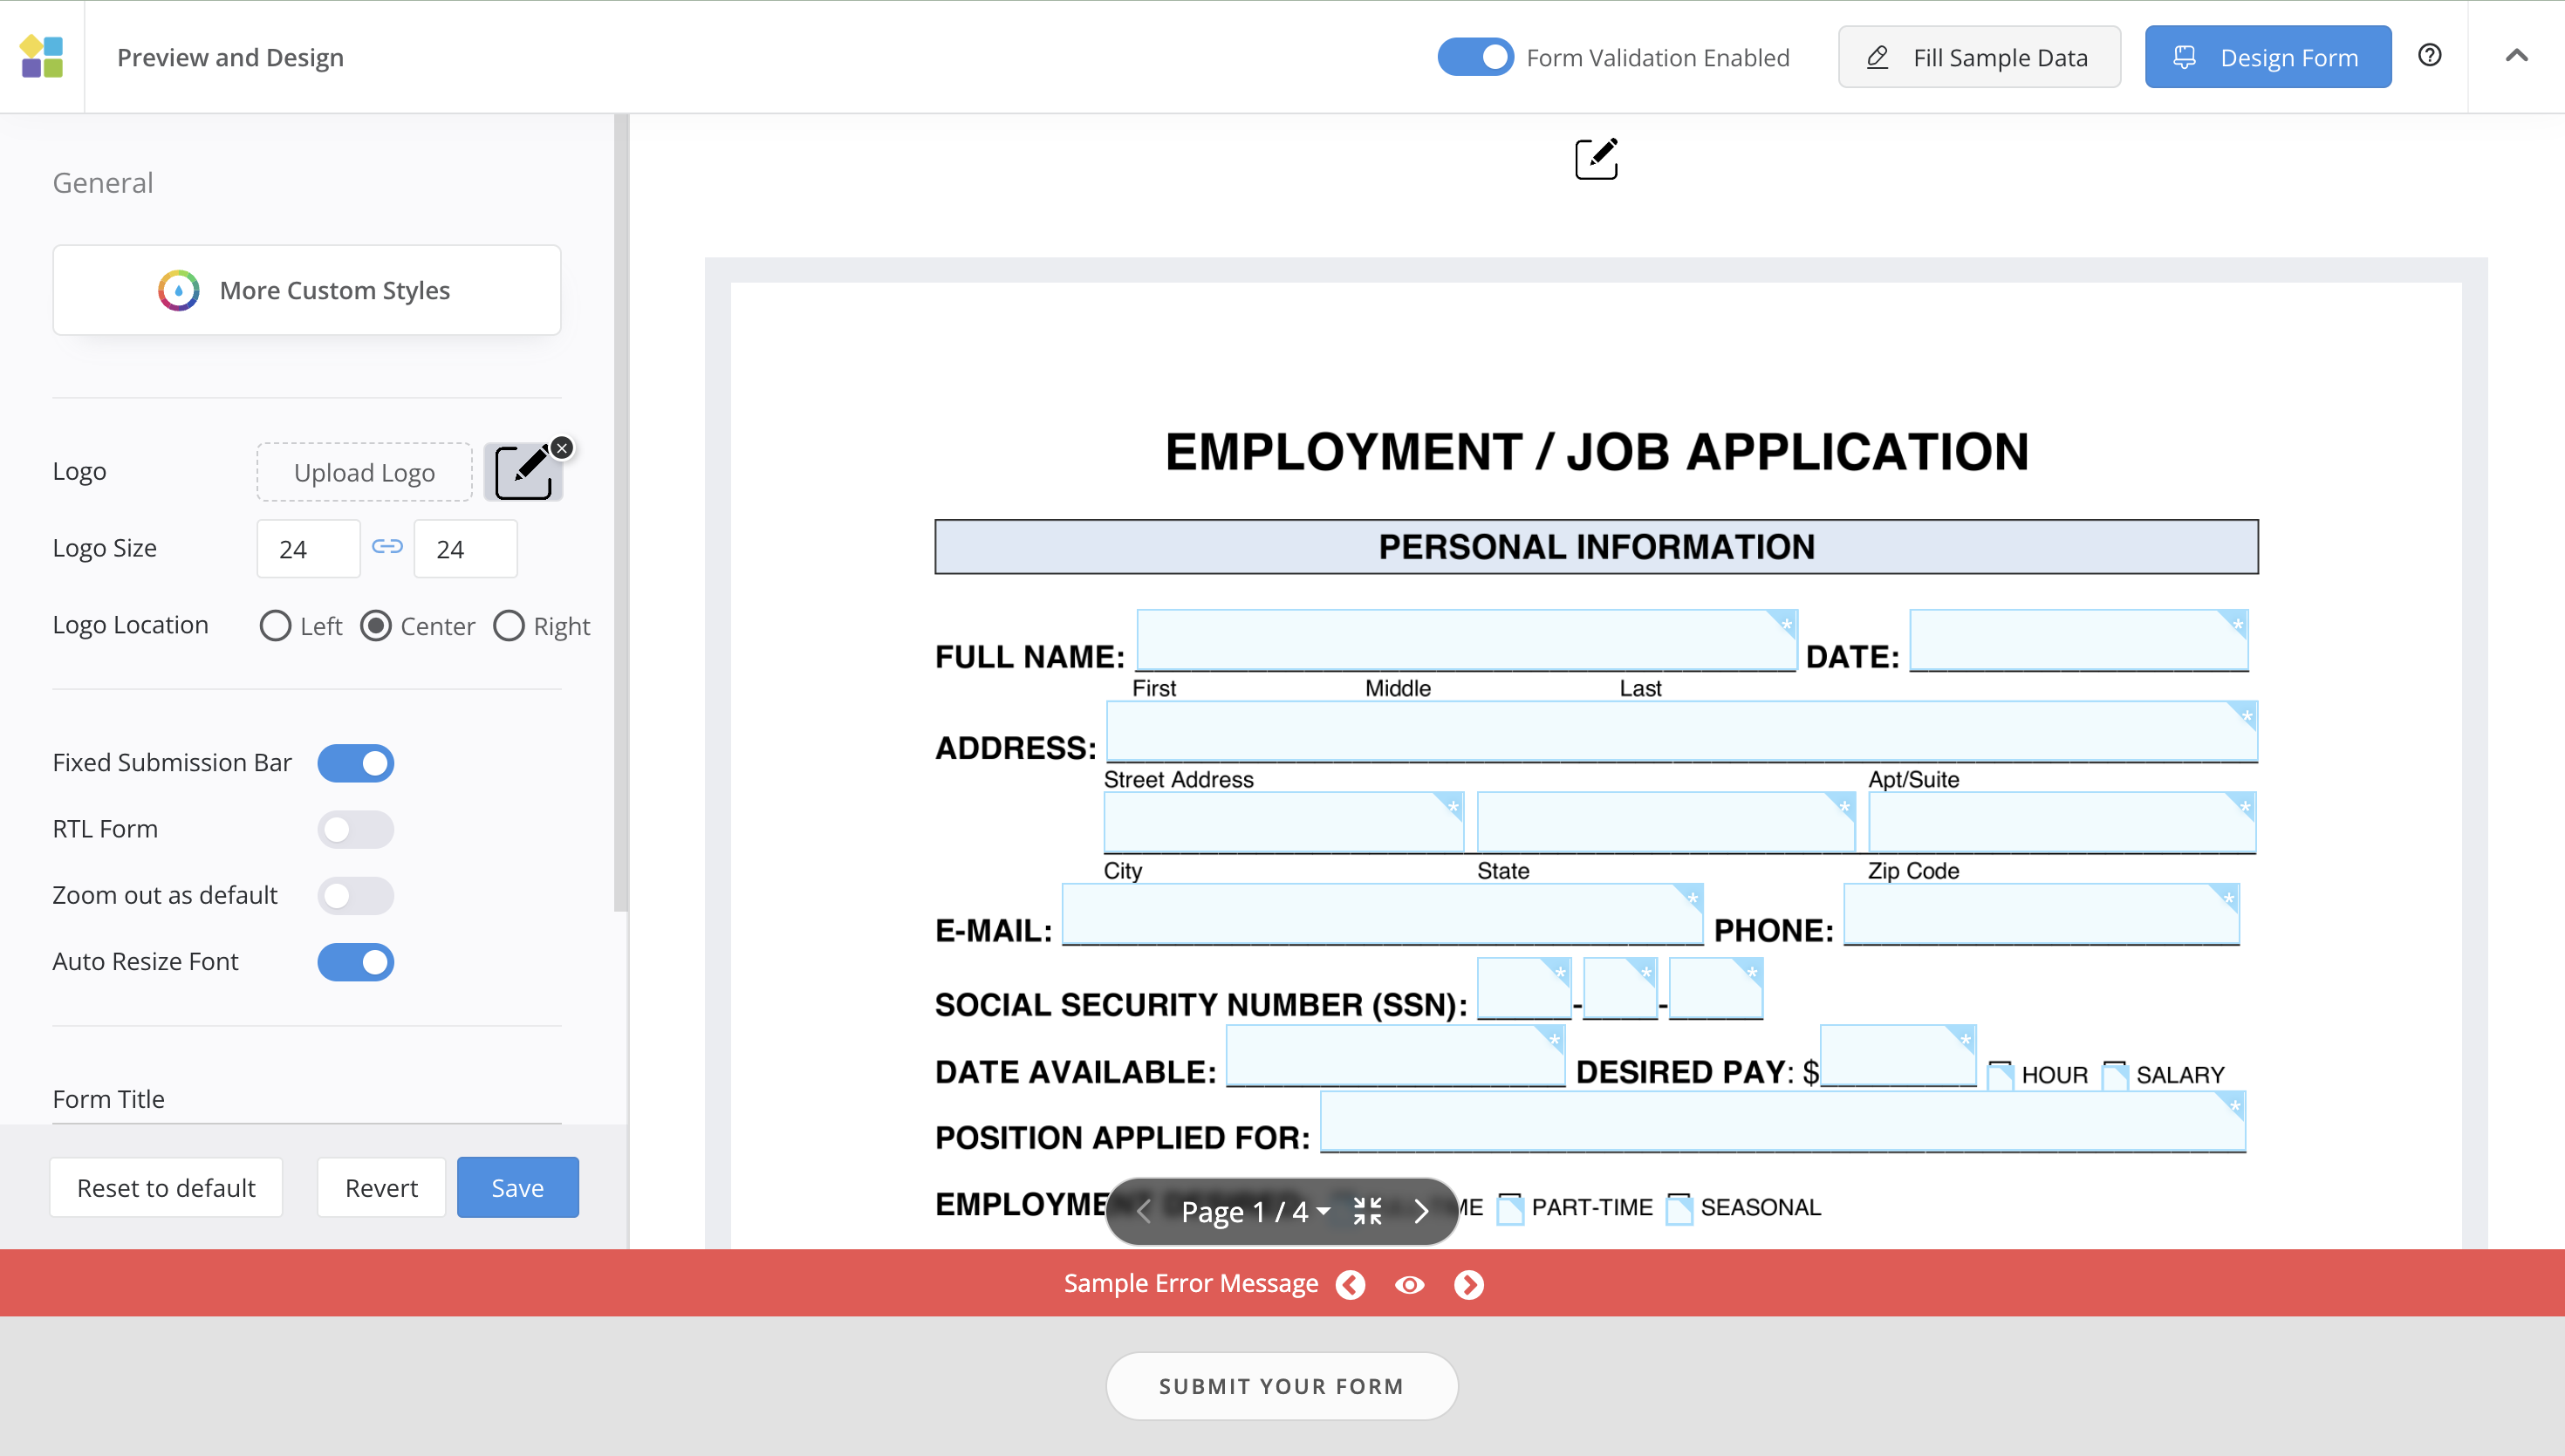Show previous sample error message arrow
The height and width of the screenshot is (1456, 2565).
coord(1350,1284)
